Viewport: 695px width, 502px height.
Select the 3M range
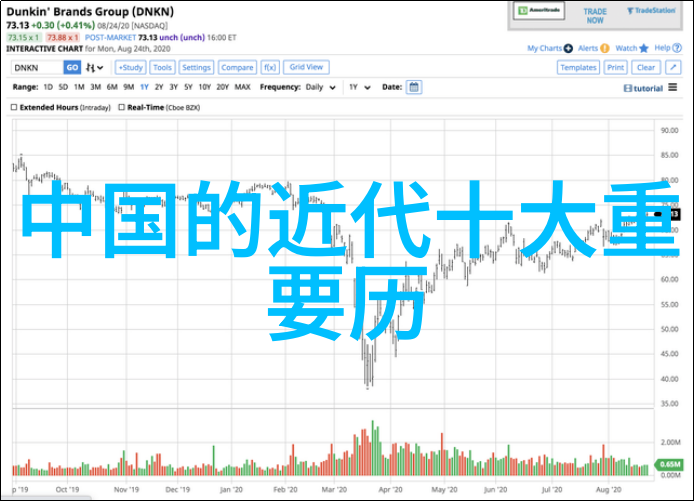click(x=95, y=87)
